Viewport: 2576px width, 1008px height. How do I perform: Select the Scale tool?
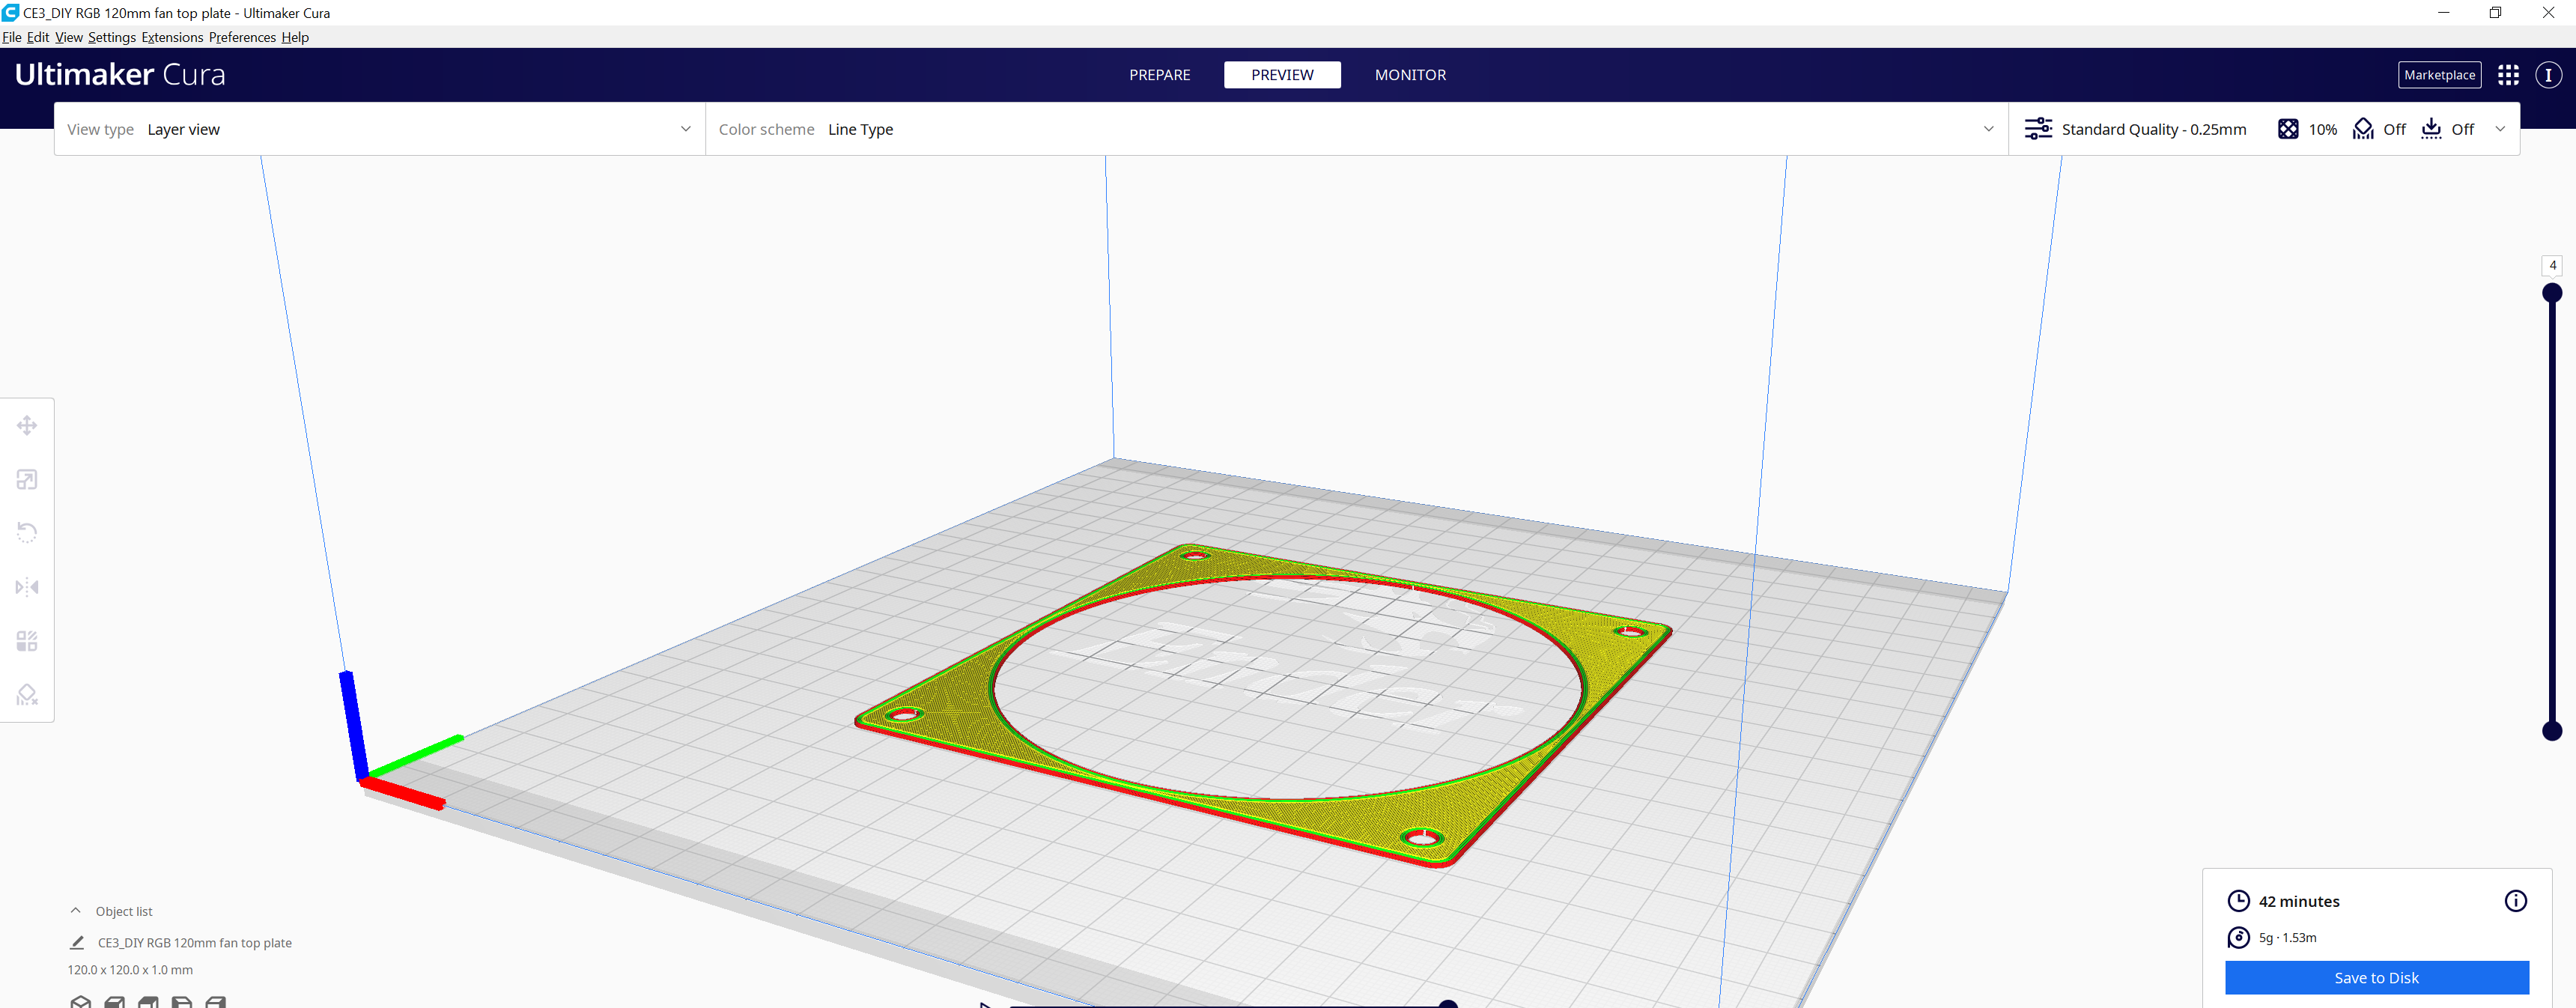coord(27,480)
